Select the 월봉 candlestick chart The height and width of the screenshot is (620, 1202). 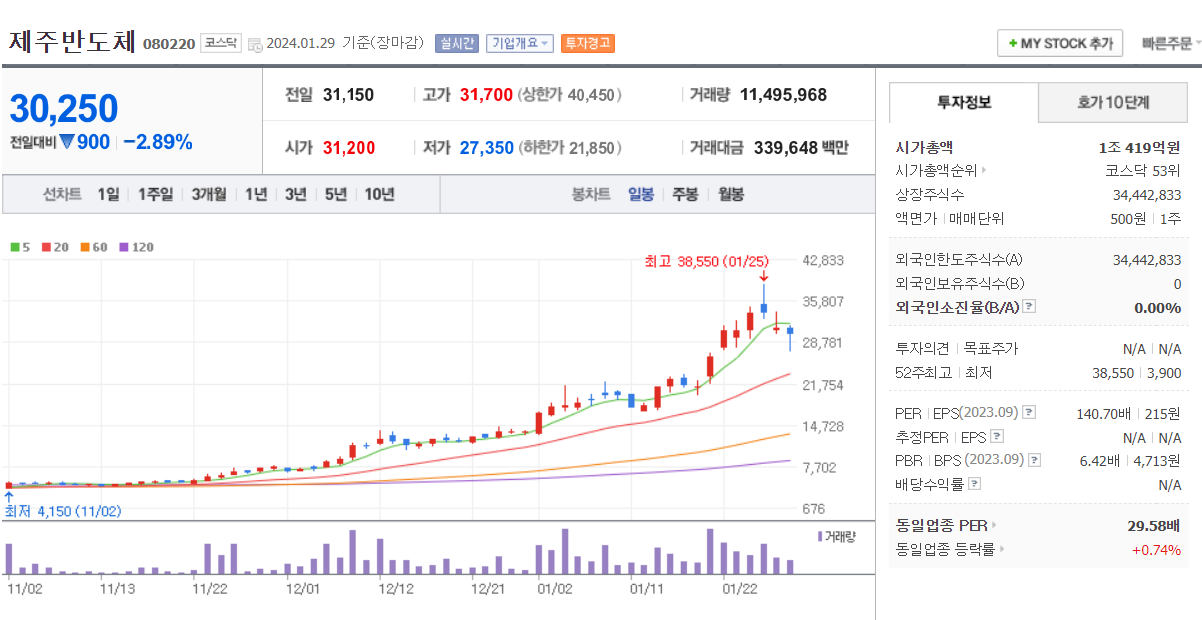click(x=731, y=194)
